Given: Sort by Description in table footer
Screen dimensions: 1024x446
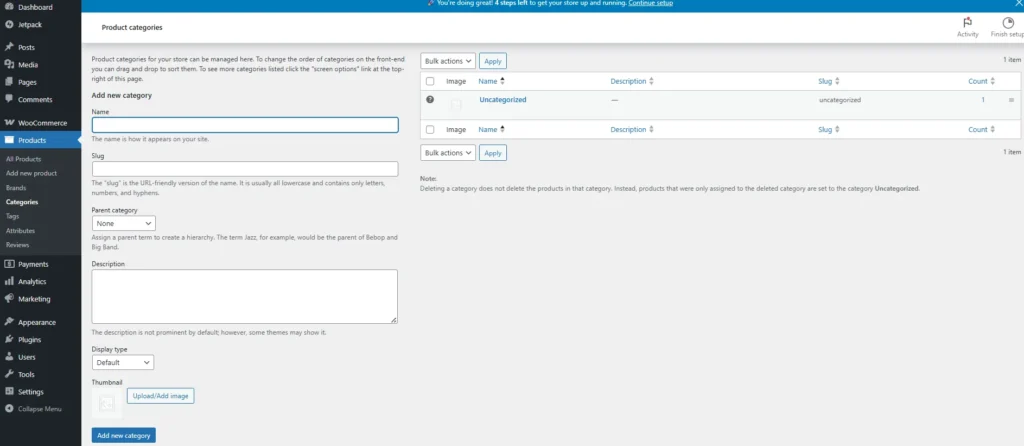Looking at the screenshot, I should tap(632, 130).
